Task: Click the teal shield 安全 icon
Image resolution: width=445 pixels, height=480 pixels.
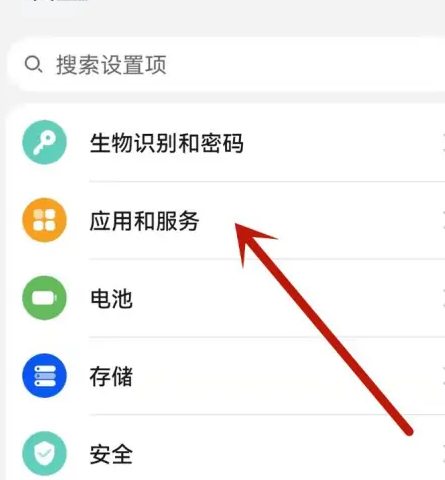Action: click(44, 454)
